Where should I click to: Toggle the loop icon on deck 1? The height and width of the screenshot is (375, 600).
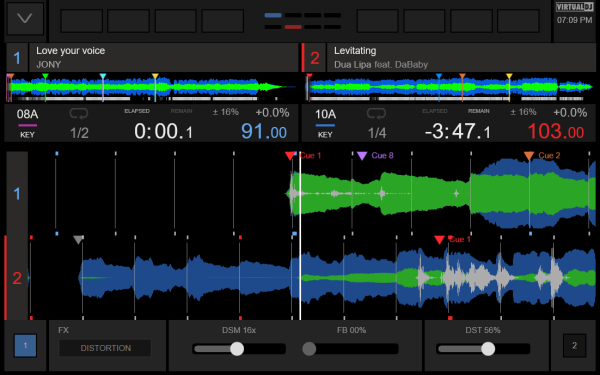(79, 113)
